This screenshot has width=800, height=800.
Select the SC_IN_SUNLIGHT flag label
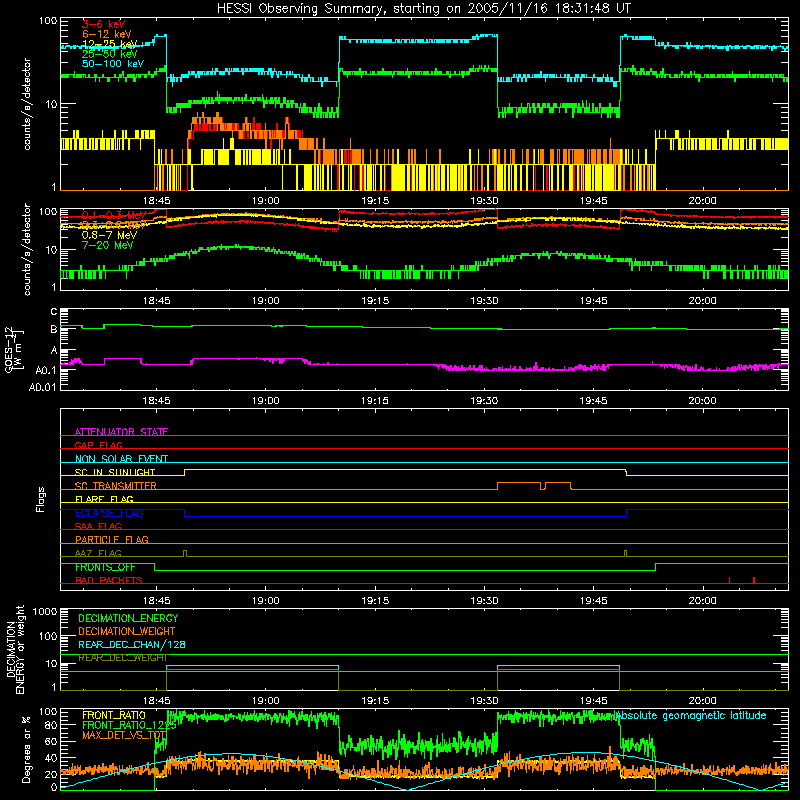tap(115, 472)
